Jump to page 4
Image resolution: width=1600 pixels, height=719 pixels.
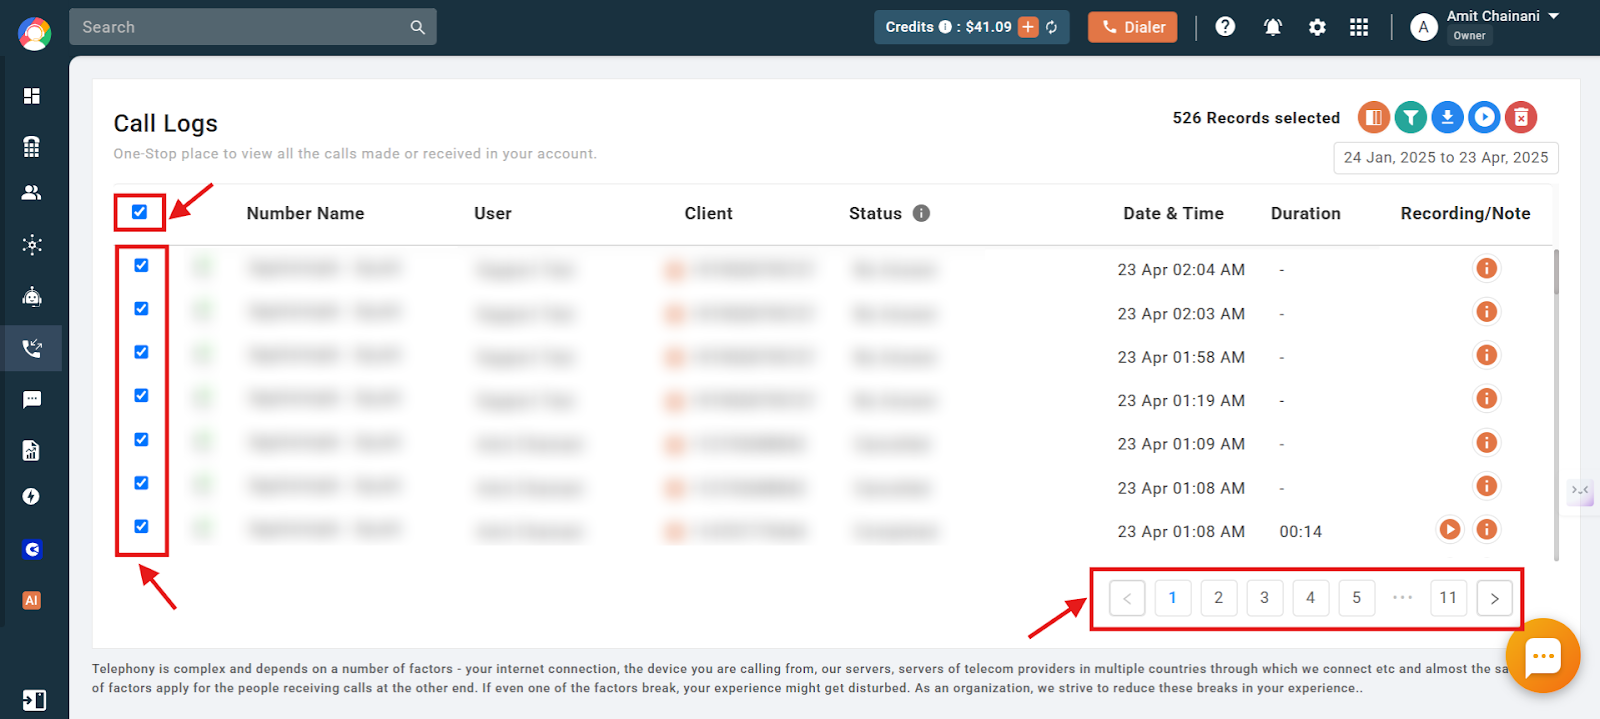click(x=1310, y=598)
